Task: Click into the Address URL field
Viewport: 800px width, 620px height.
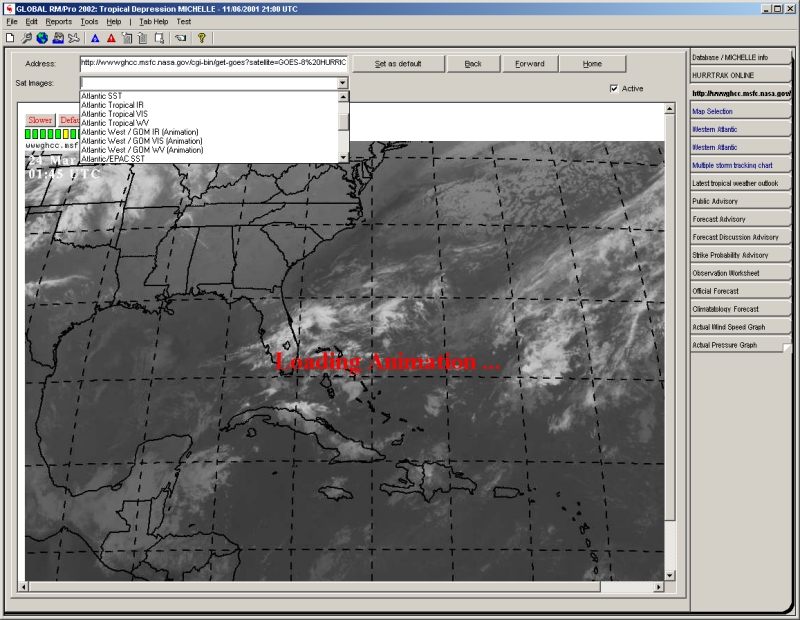Action: click(214, 63)
